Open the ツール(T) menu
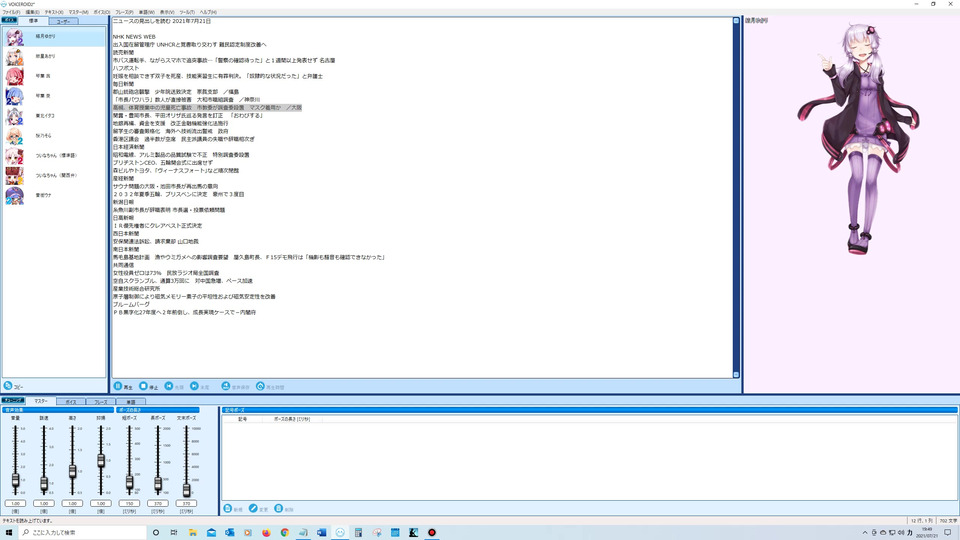 pyautogui.click(x=187, y=12)
